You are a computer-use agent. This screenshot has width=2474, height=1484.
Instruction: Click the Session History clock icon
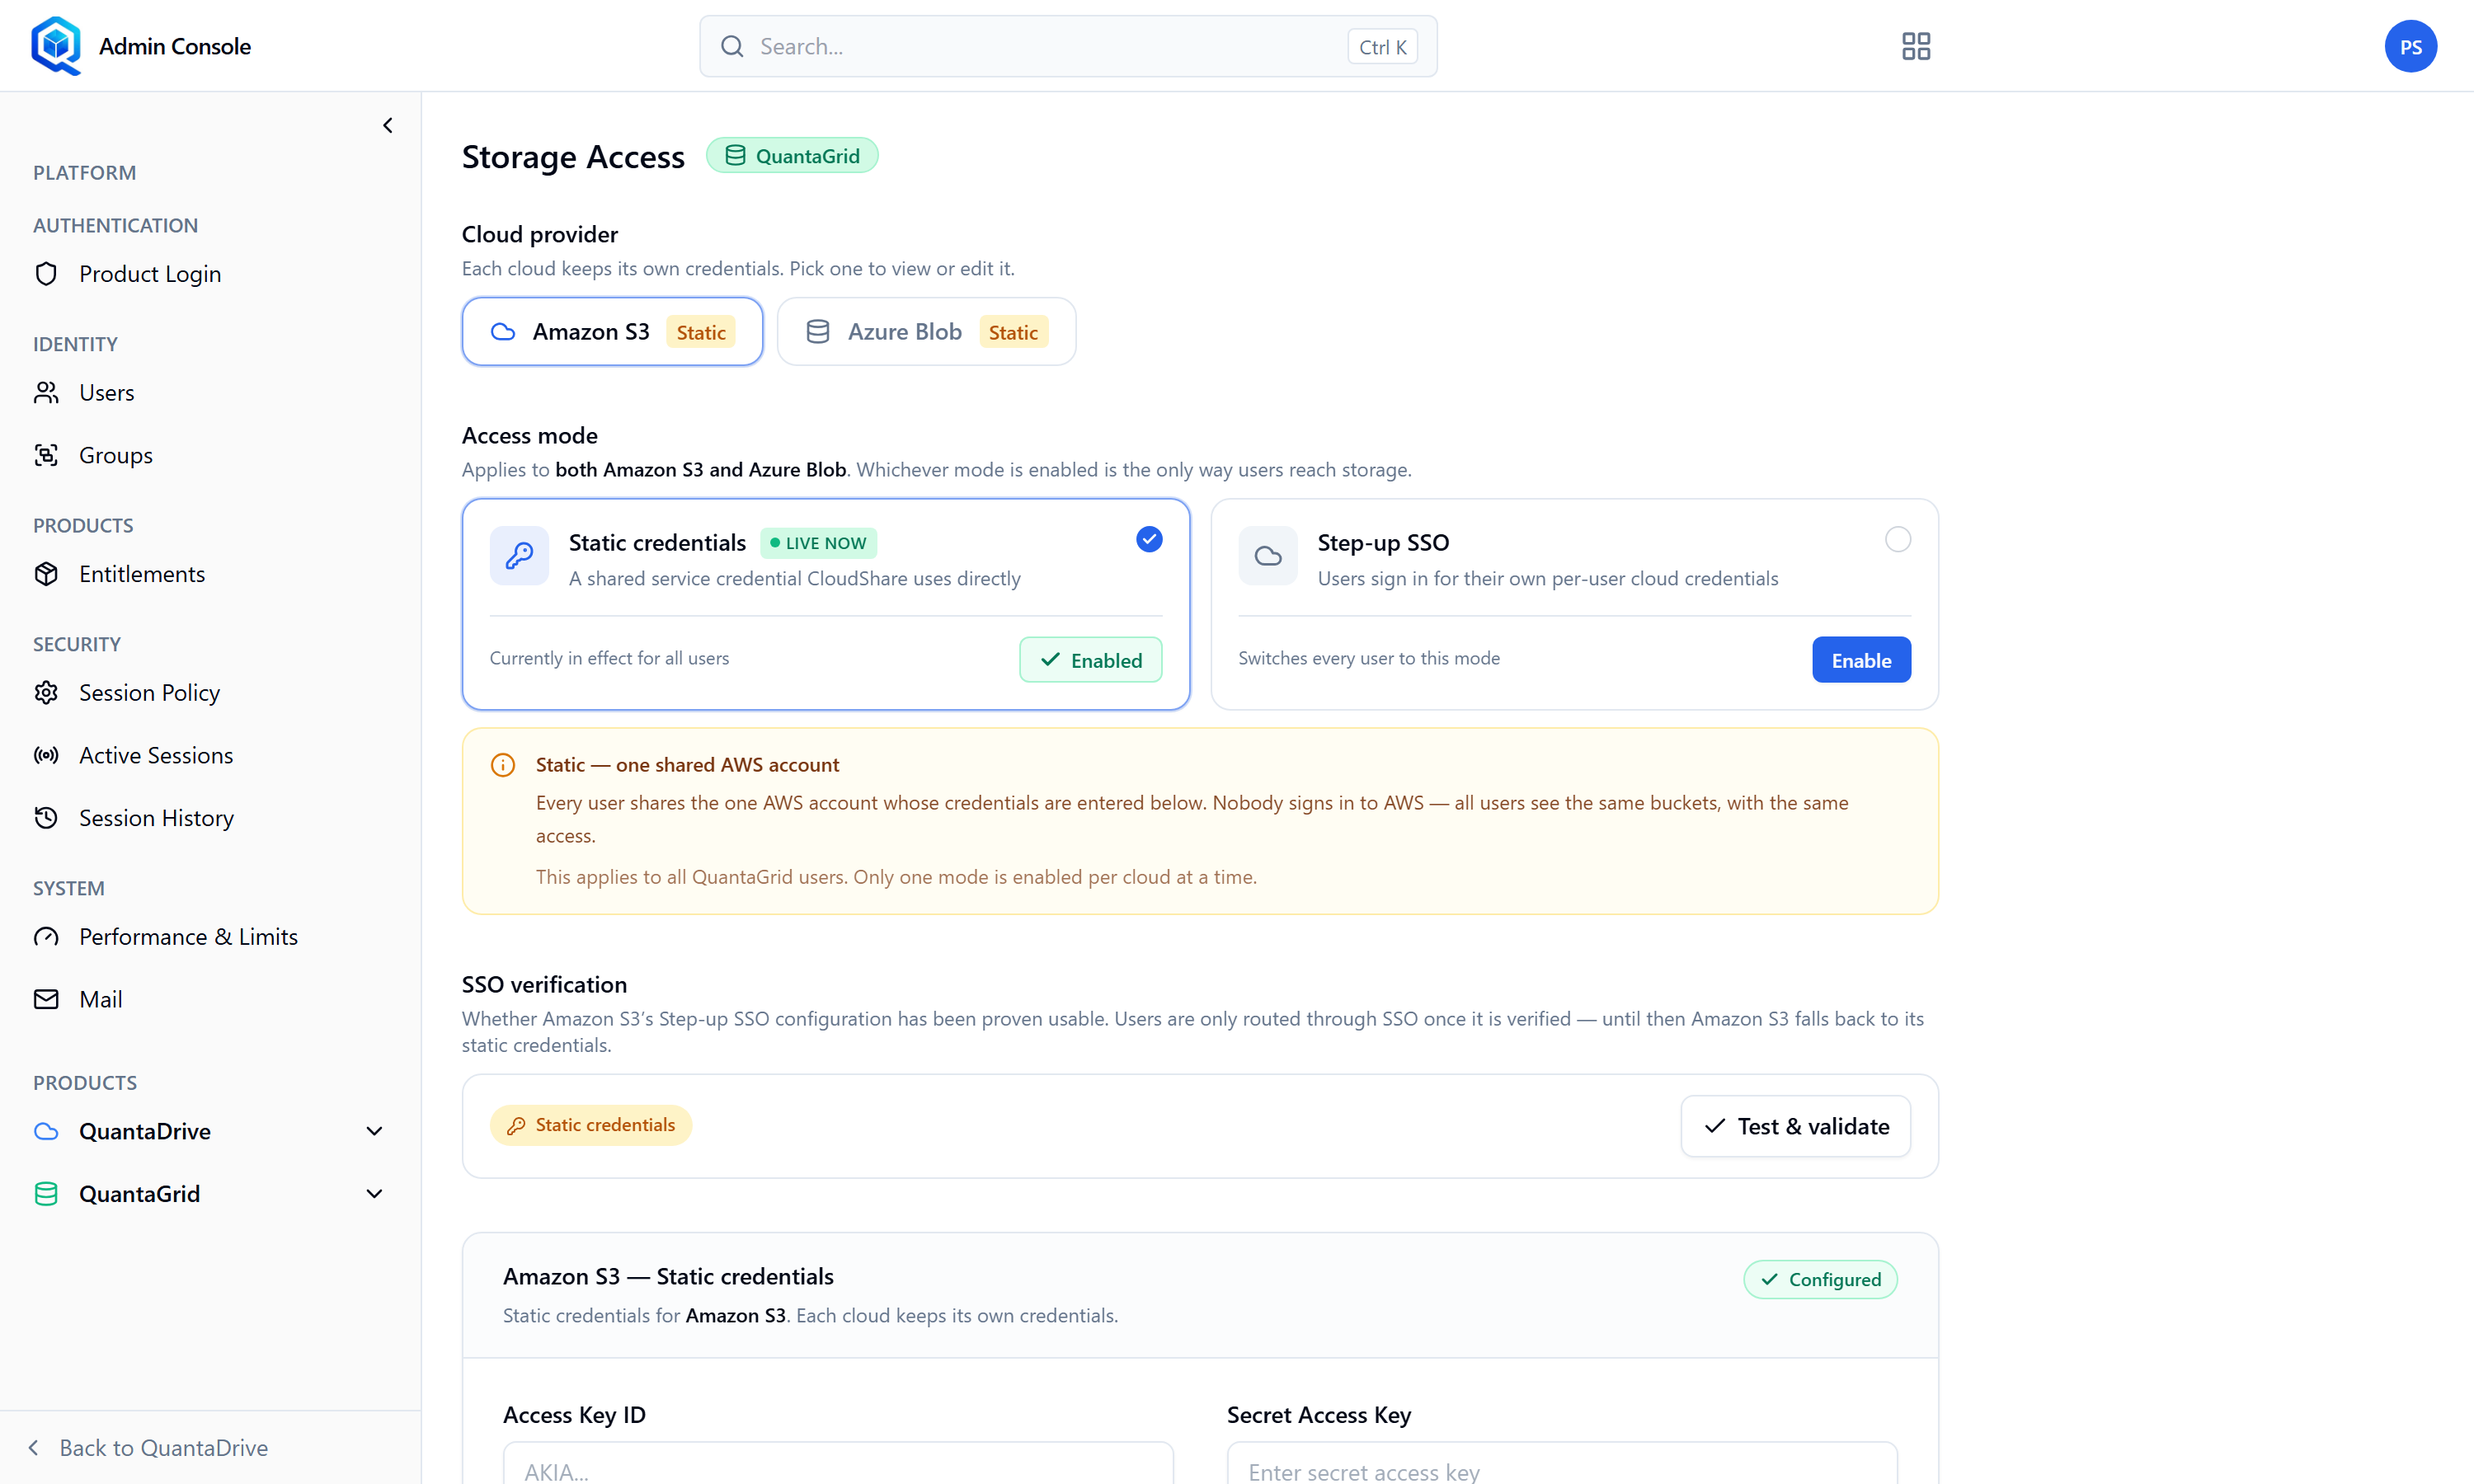tap(46, 818)
